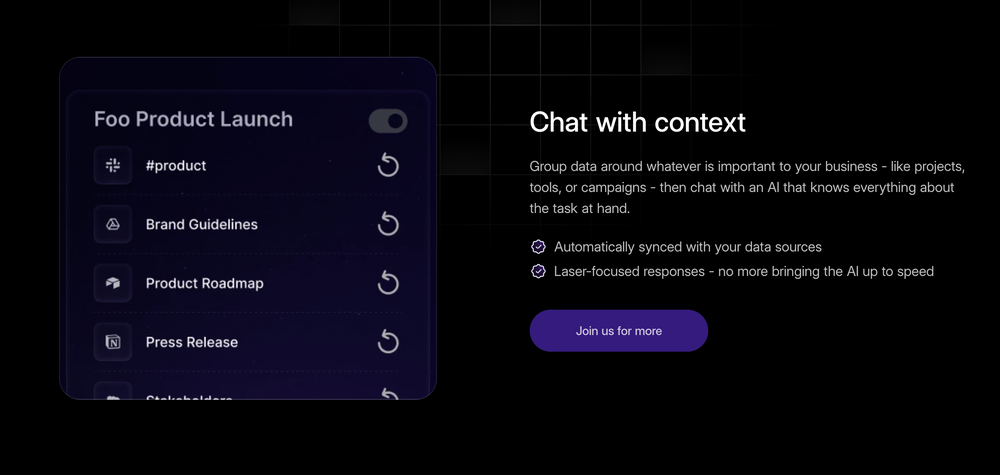Select the #product list row
The height and width of the screenshot is (475, 1000).
click(247, 166)
